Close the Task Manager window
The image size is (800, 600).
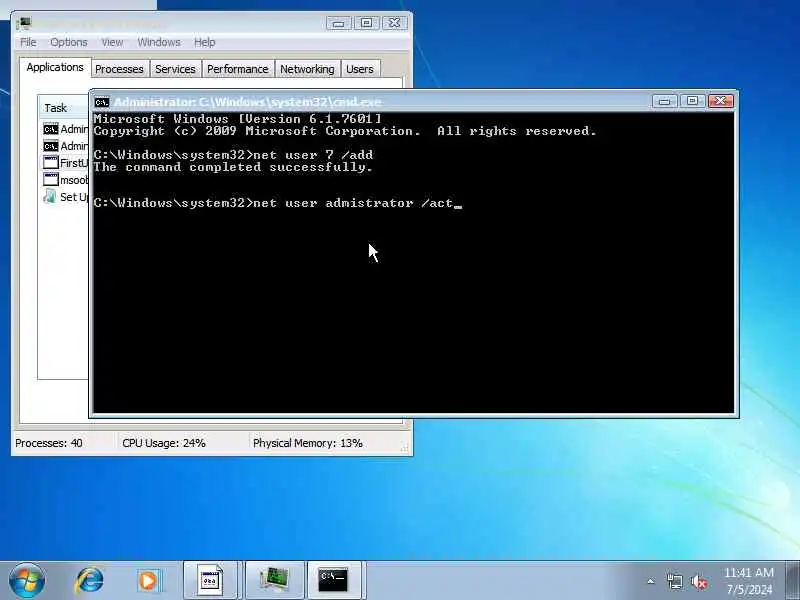pos(395,23)
